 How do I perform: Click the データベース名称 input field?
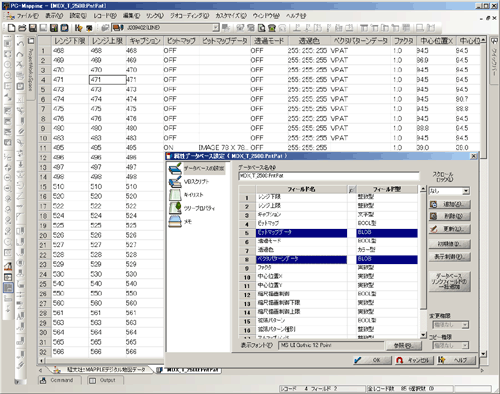click(x=329, y=176)
